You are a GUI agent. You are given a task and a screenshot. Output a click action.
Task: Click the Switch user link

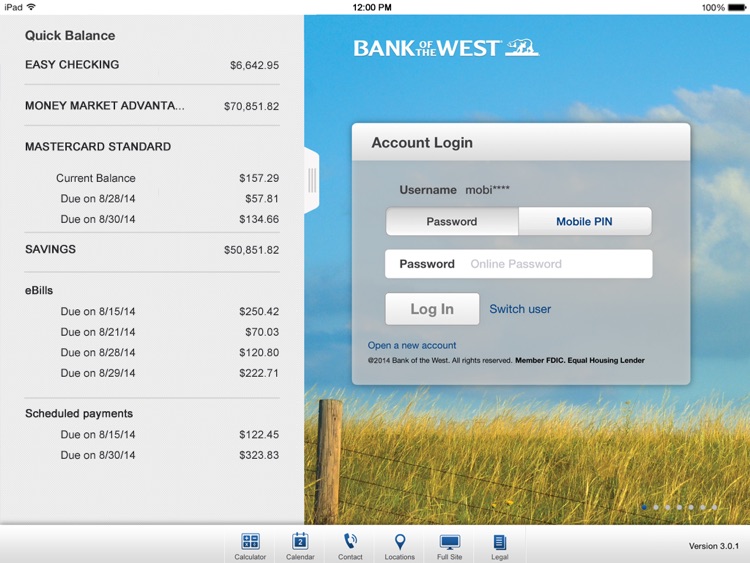(x=520, y=309)
